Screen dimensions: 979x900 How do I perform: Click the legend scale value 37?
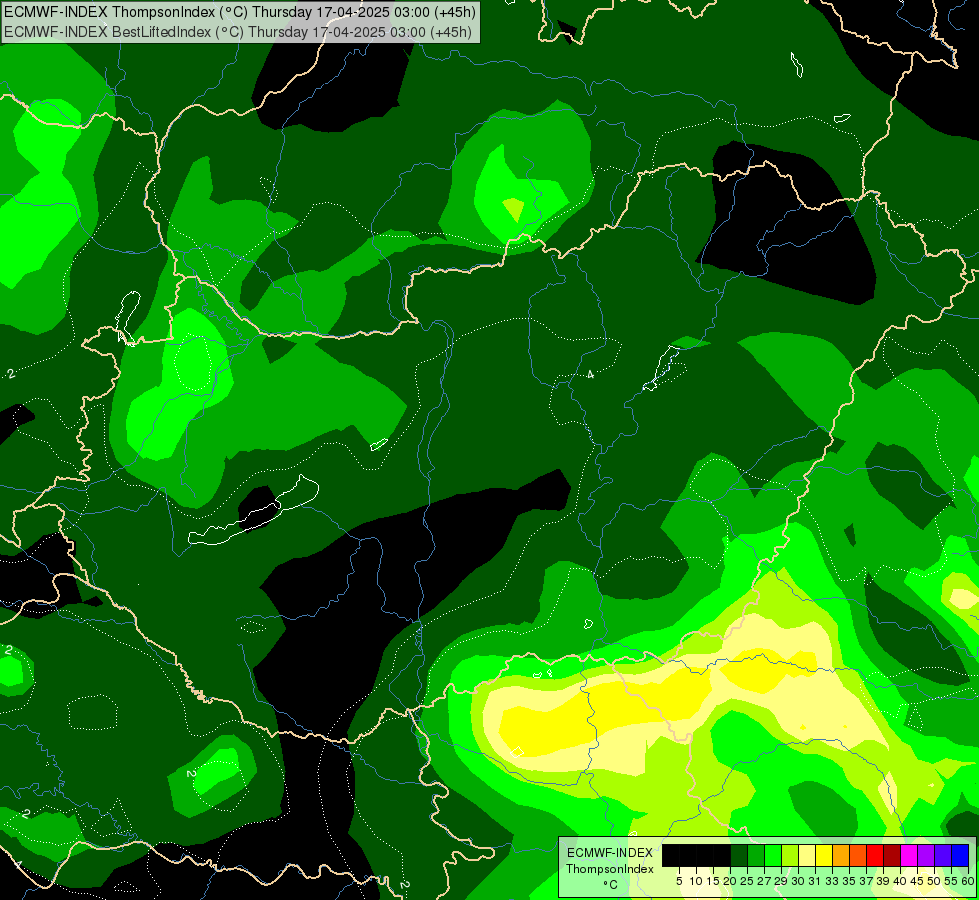[867, 881]
